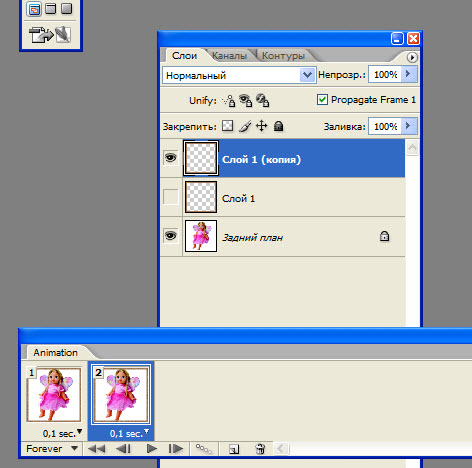This screenshot has width=472, height=468.
Task: Select layer name Слой 1 (копия)
Action: (261, 159)
